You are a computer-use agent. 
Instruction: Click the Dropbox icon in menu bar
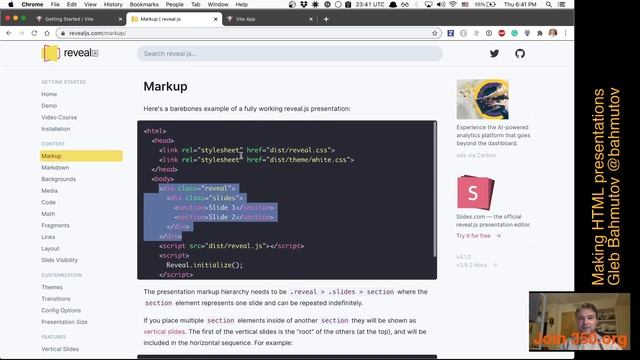click(x=304, y=4)
